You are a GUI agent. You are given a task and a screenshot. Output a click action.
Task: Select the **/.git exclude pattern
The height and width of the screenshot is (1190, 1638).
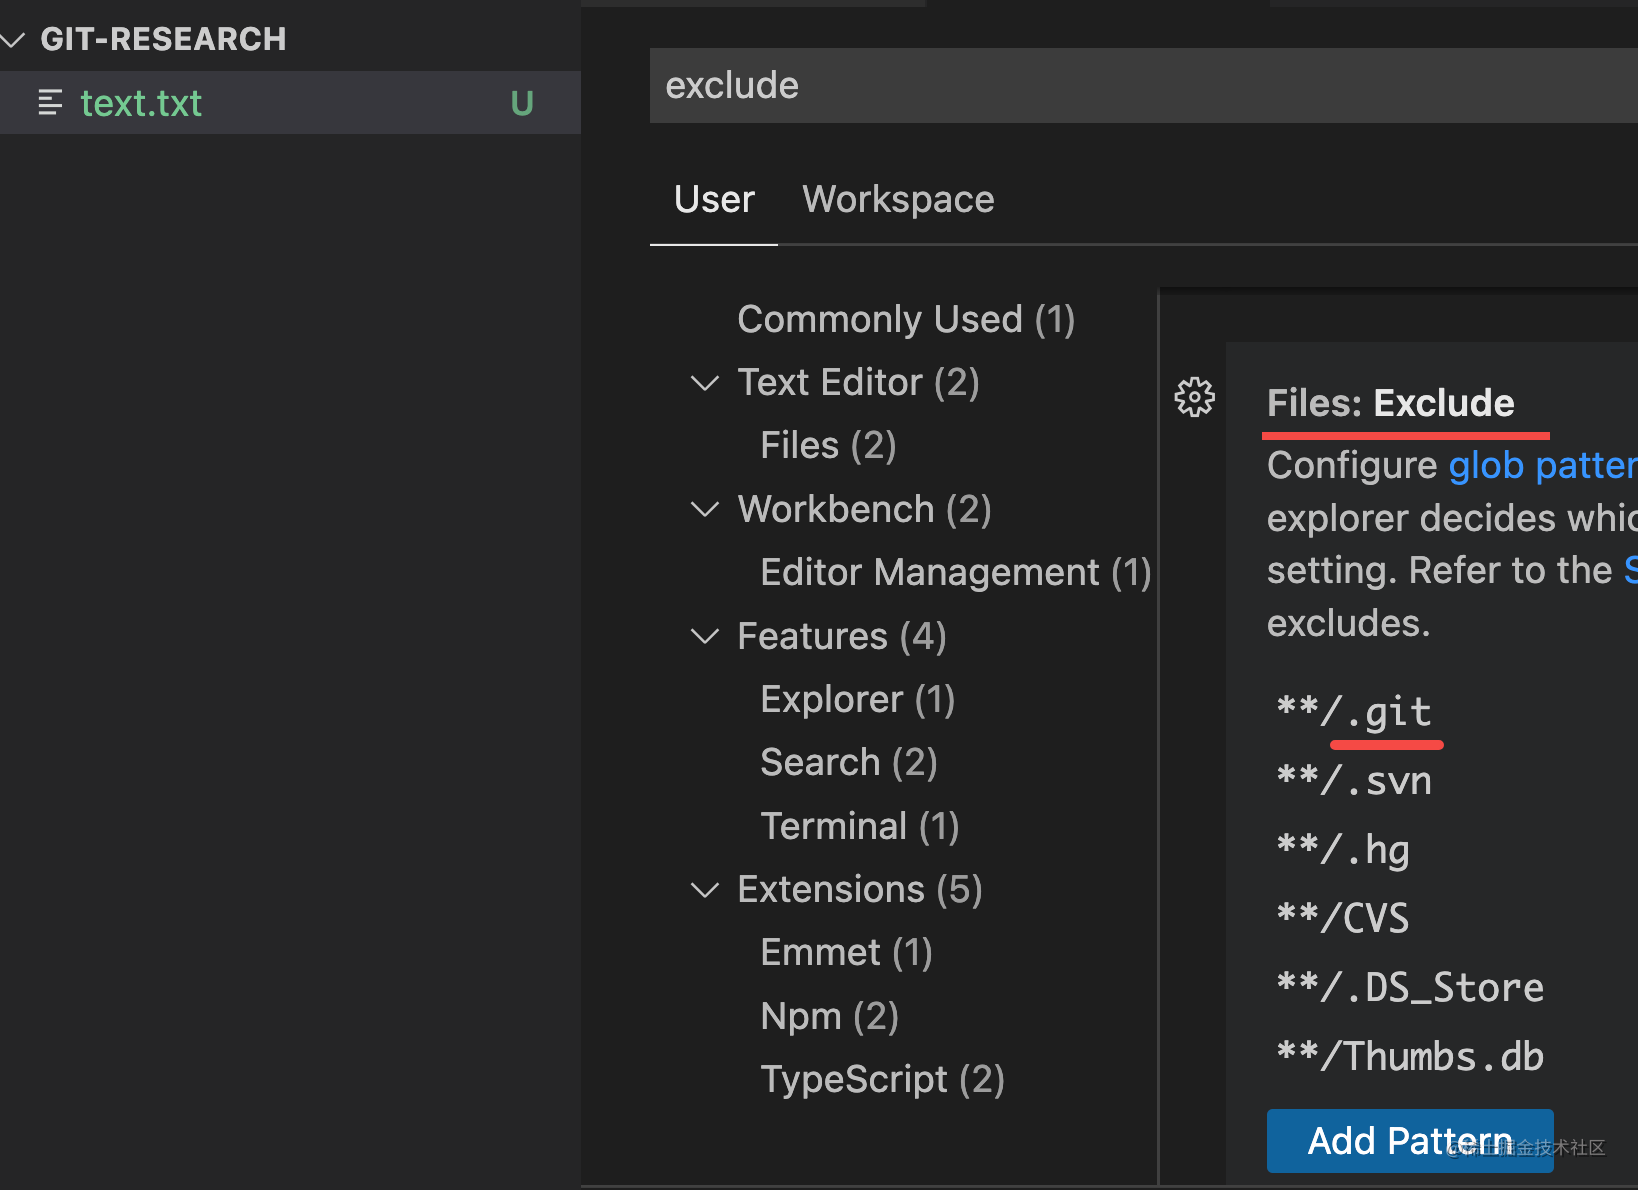click(1354, 712)
